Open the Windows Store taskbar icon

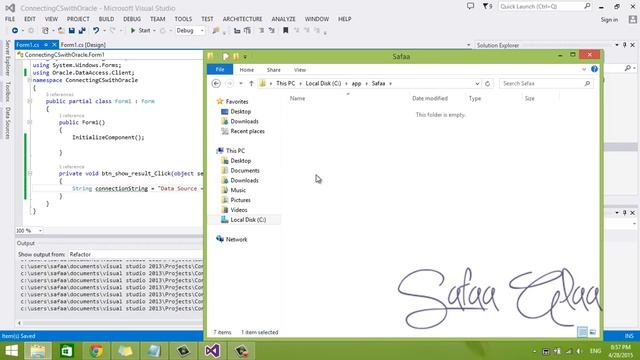(x=67, y=351)
